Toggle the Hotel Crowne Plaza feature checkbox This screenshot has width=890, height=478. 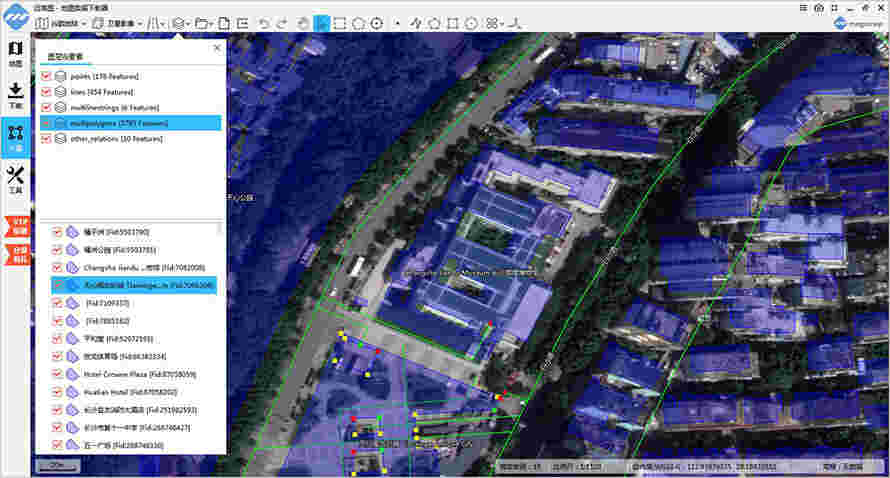(57, 374)
